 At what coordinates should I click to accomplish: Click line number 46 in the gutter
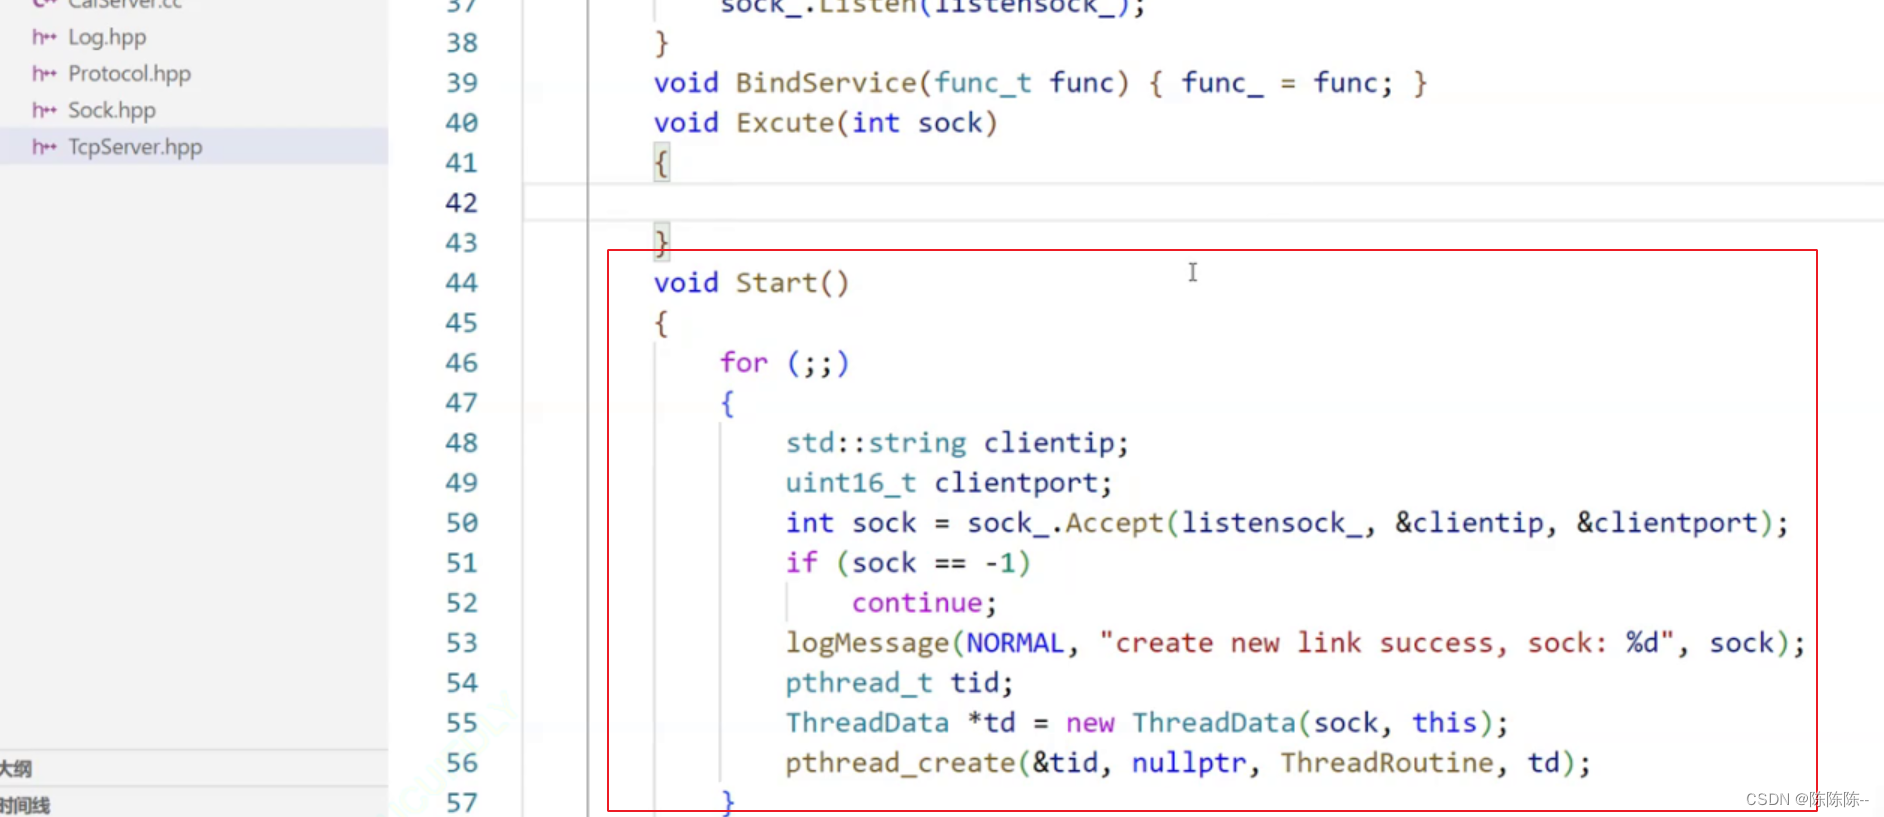click(462, 363)
